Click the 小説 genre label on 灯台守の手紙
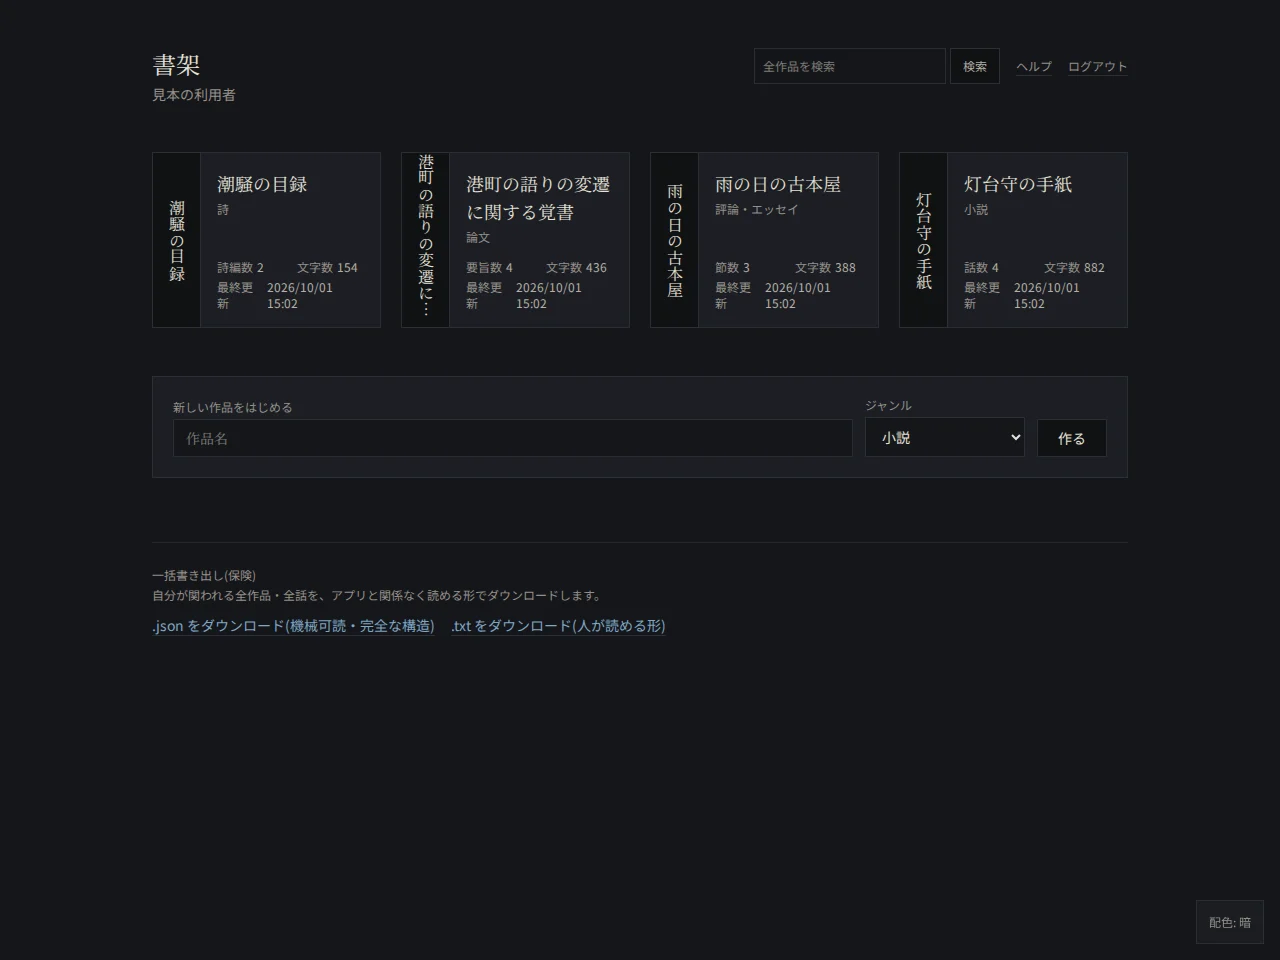This screenshot has width=1280, height=960. pyautogui.click(x=976, y=210)
